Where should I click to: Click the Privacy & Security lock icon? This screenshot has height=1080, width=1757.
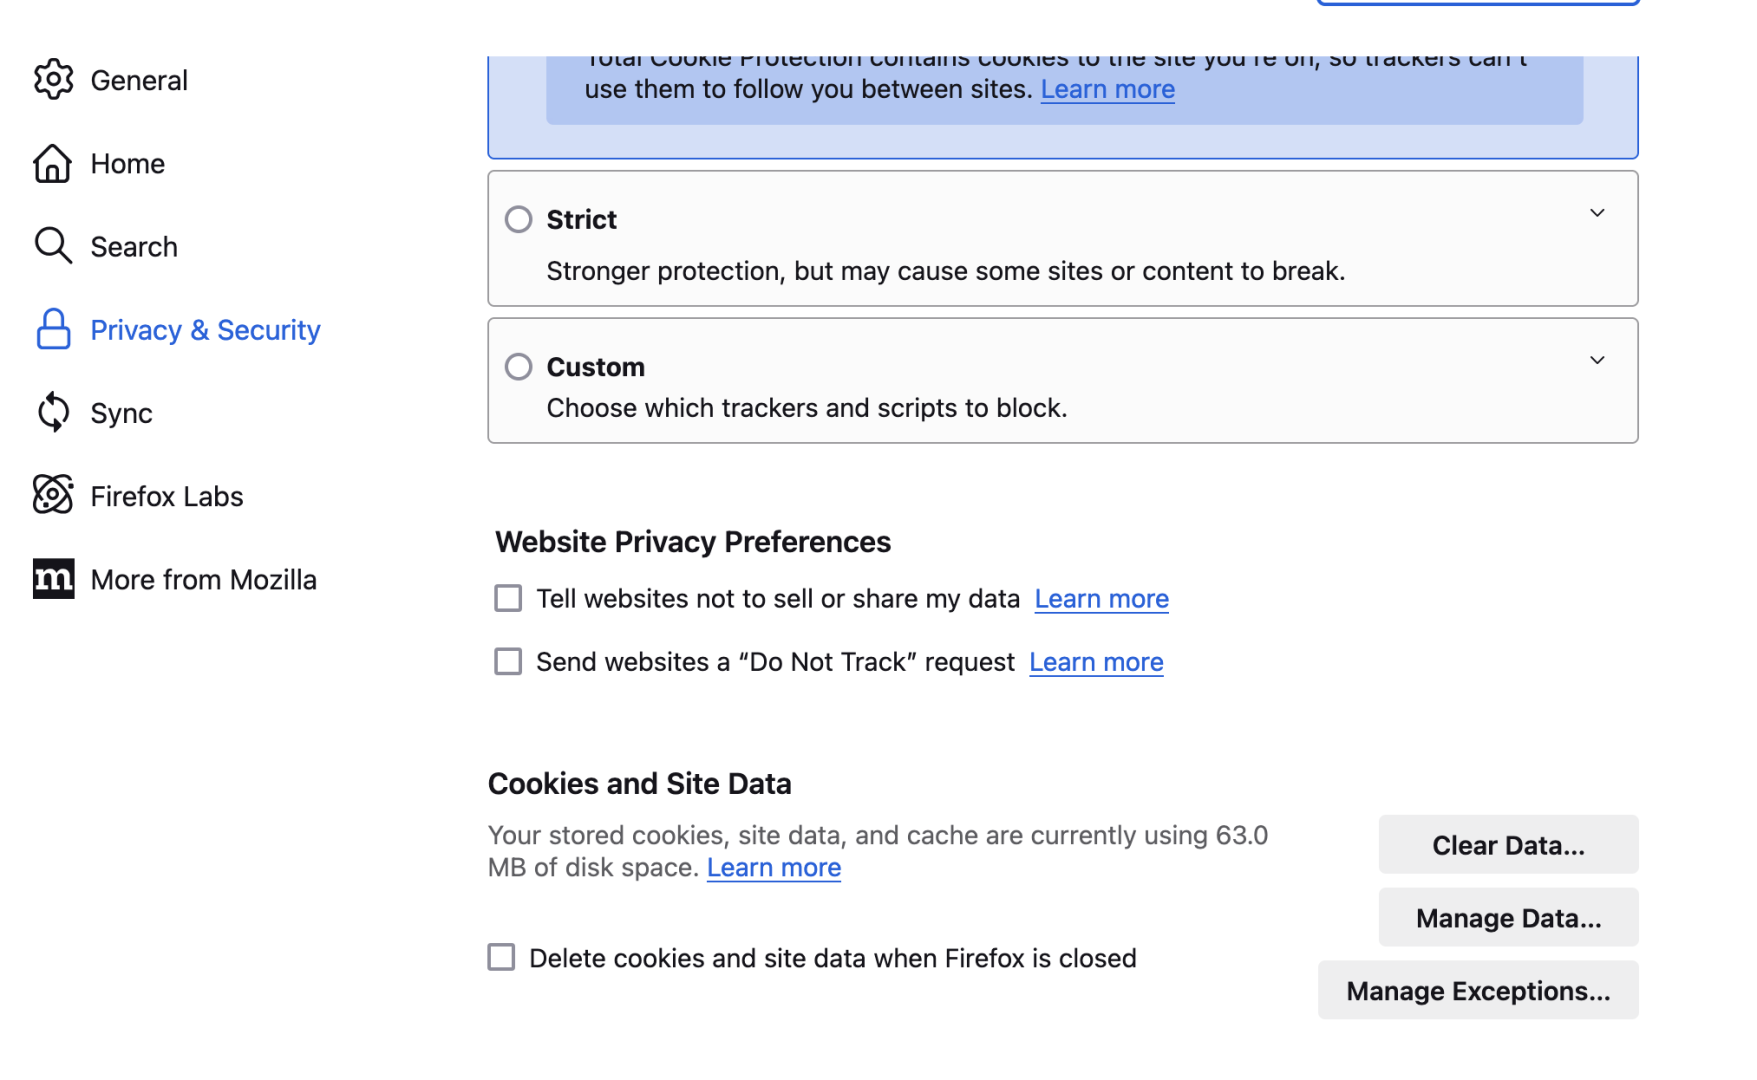click(53, 329)
